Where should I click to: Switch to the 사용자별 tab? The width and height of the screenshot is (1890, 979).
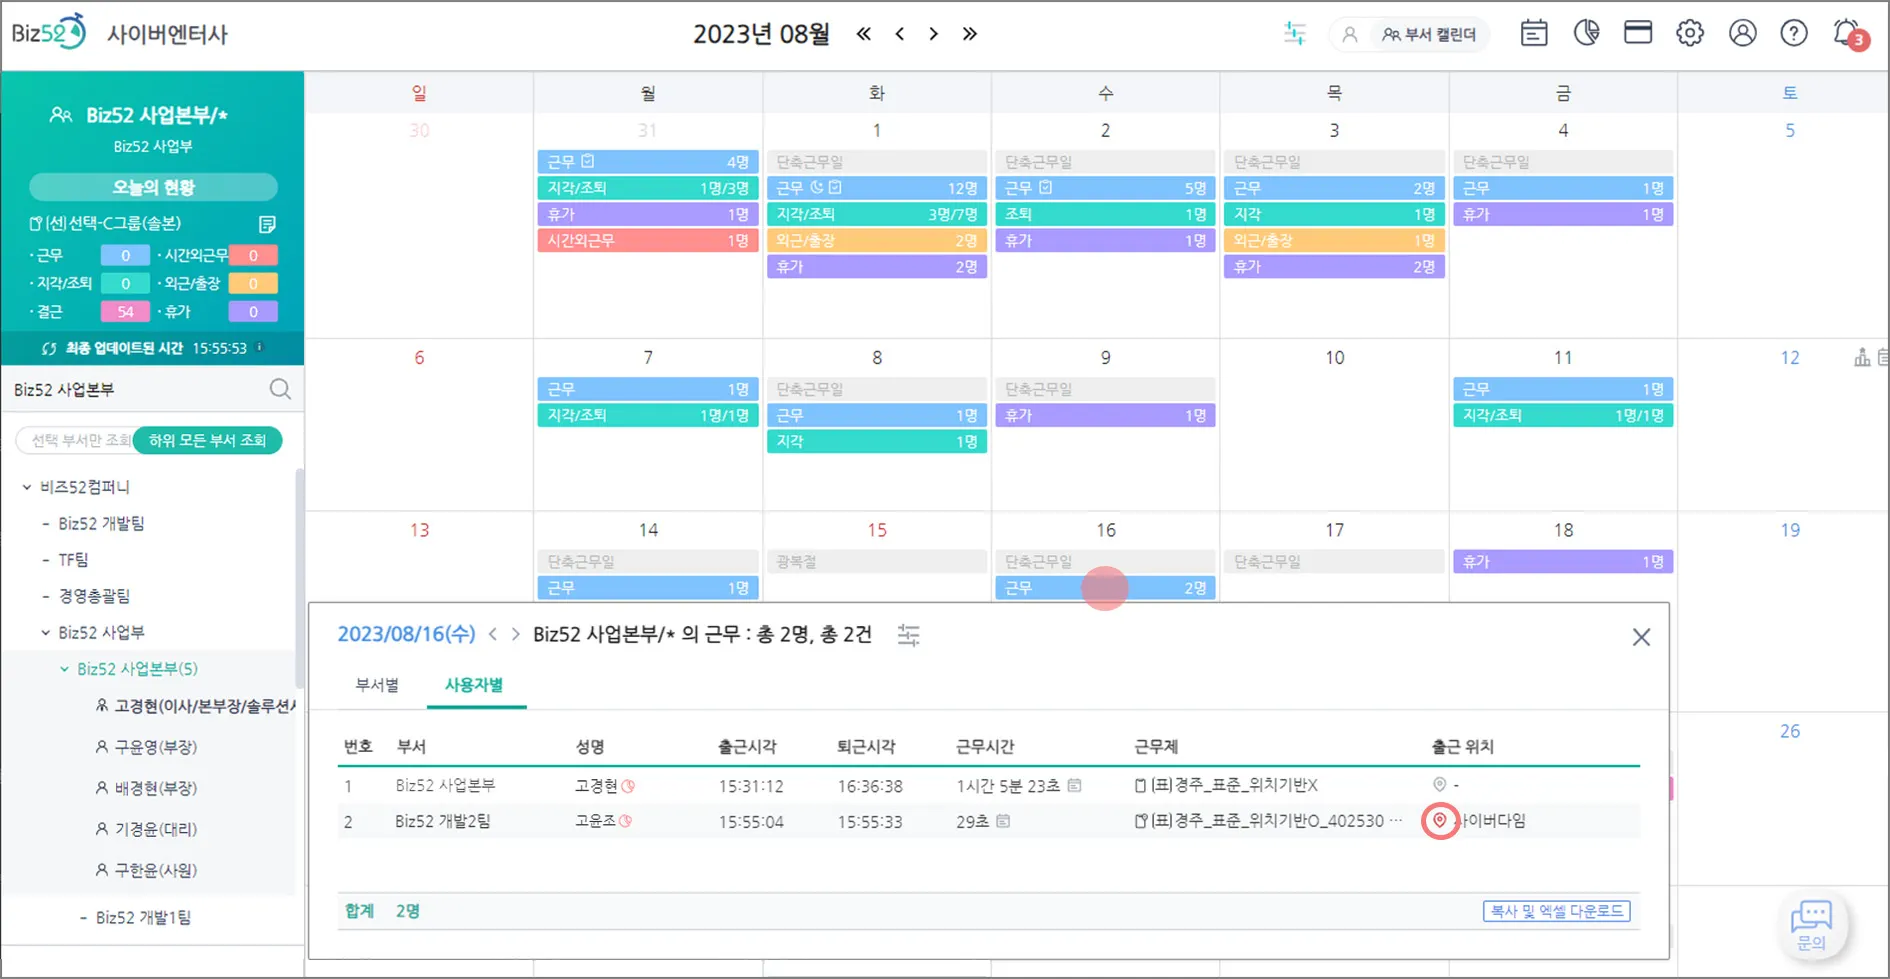pyautogui.click(x=474, y=685)
